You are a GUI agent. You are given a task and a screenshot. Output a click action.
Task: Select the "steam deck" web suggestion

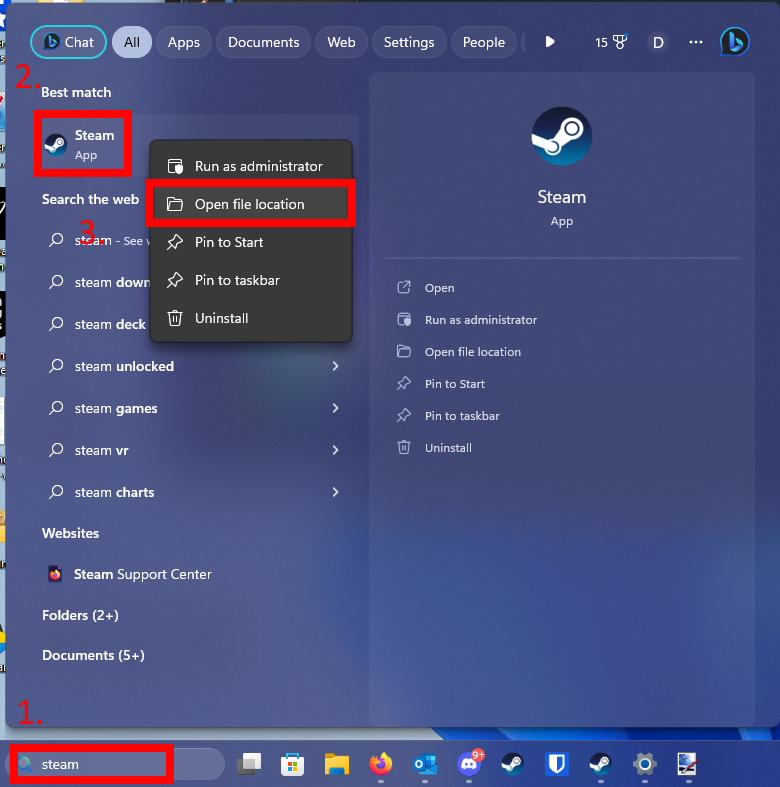(98, 324)
